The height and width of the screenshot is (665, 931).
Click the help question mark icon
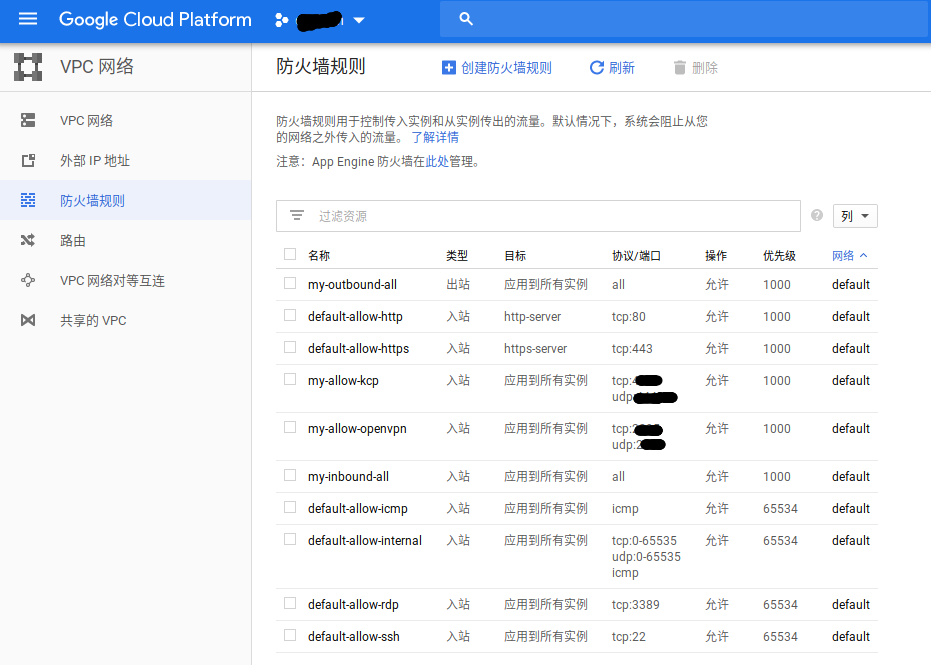point(817,216)
